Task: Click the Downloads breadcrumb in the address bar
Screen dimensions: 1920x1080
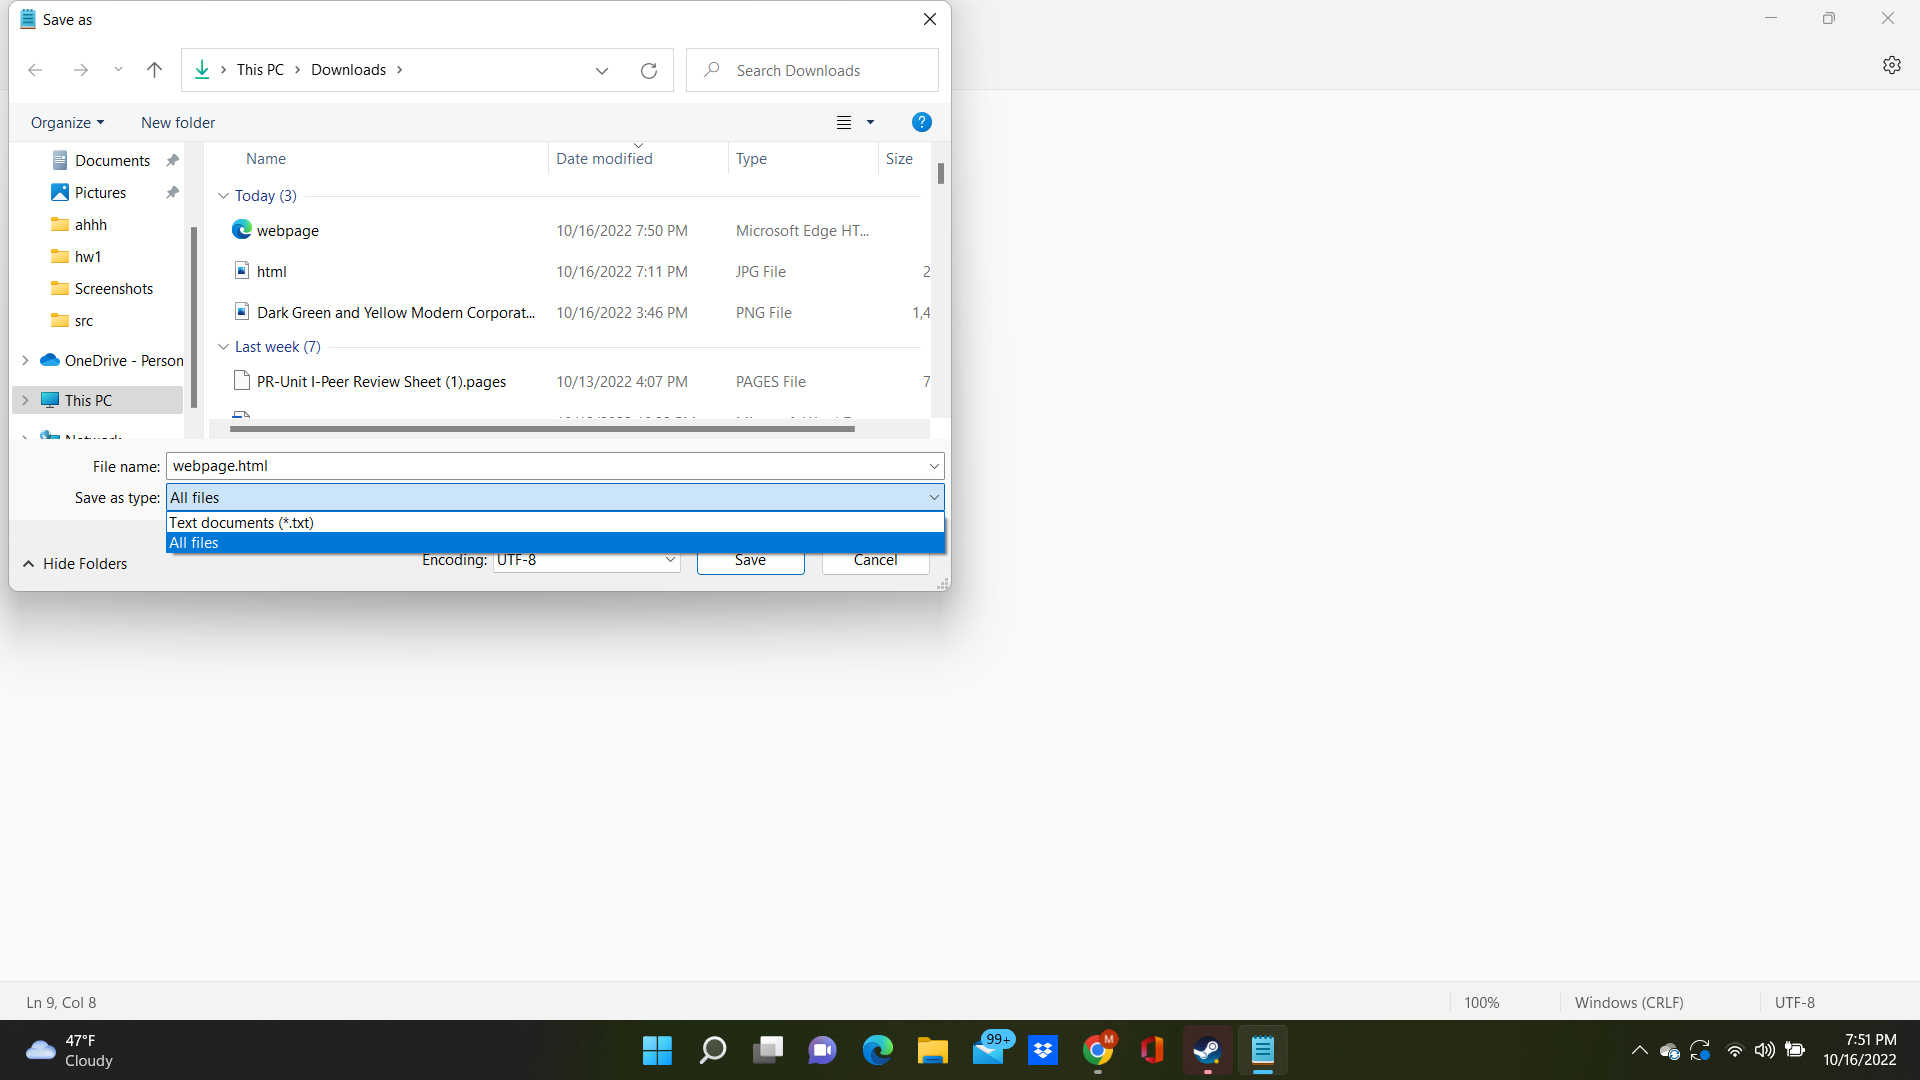Action: 348,70
